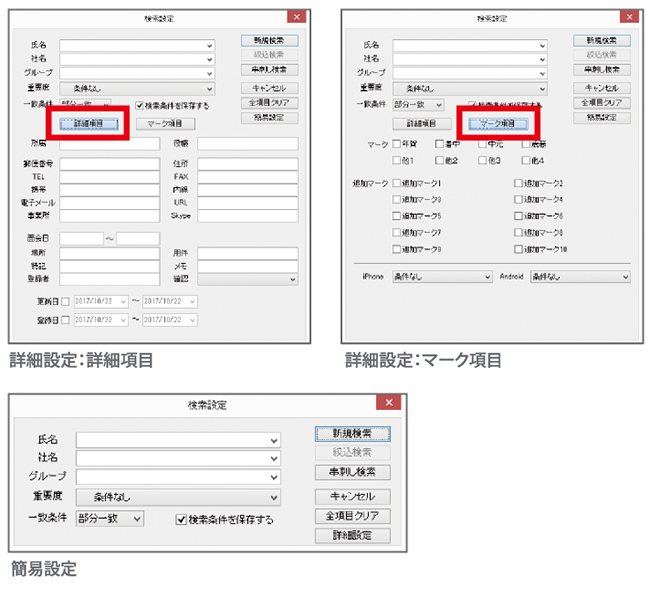Check the 他3 mark checkbox
The image size is (650, 598).
482,160
